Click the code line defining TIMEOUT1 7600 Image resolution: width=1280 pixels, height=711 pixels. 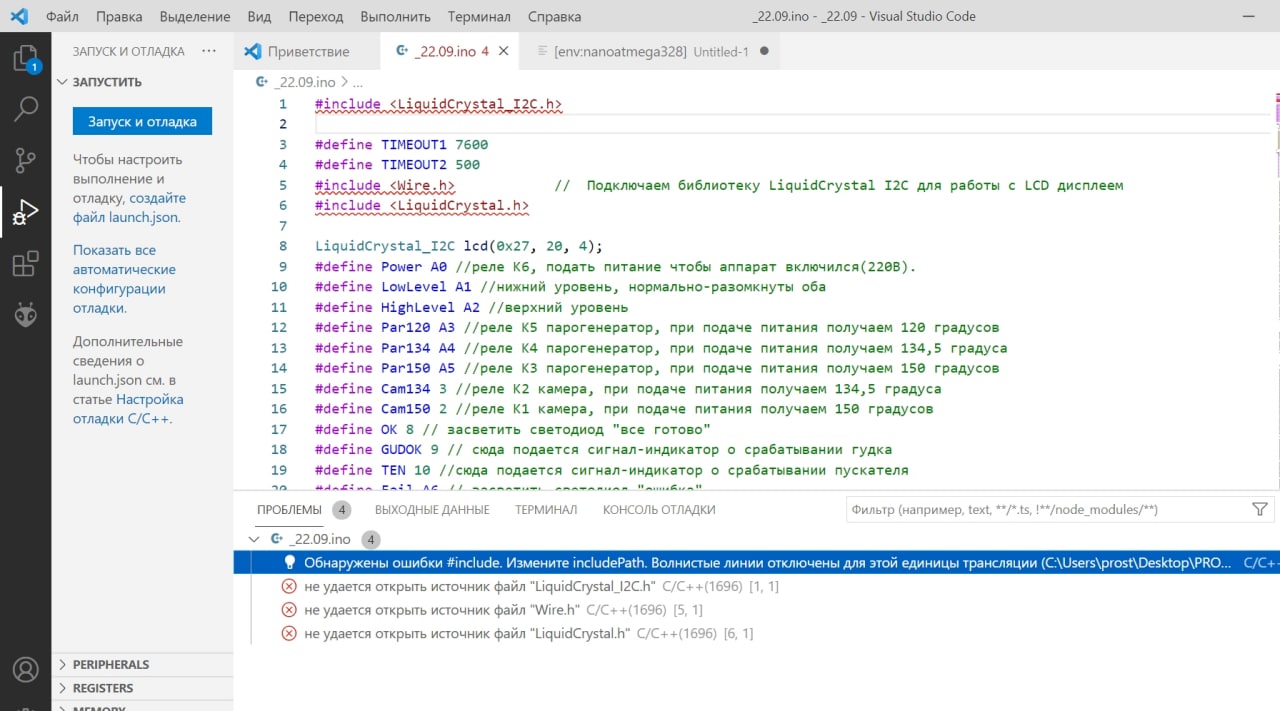coord(401,144)
